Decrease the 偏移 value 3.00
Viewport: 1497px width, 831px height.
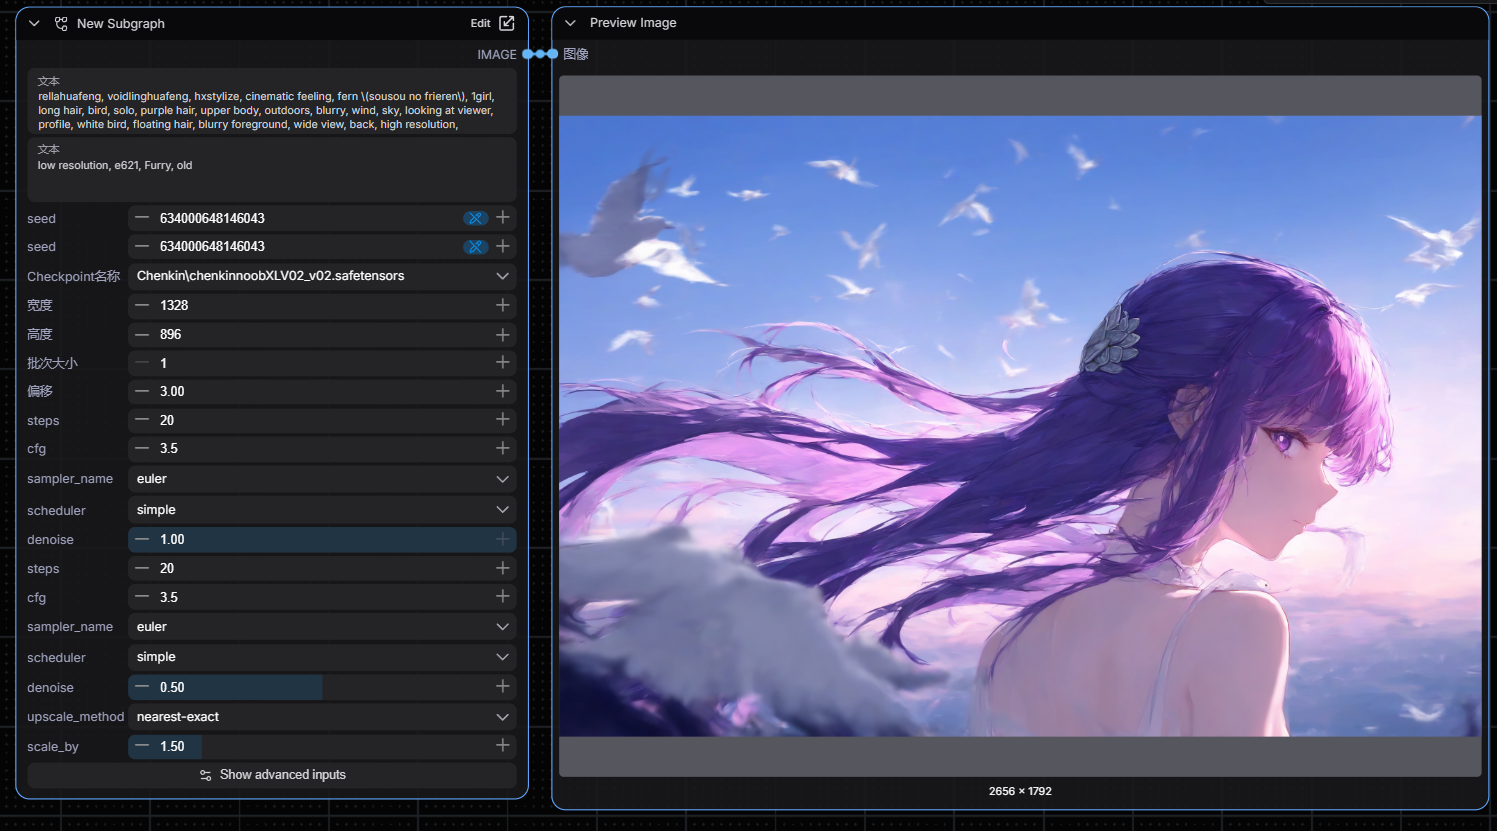pos(142,391)
